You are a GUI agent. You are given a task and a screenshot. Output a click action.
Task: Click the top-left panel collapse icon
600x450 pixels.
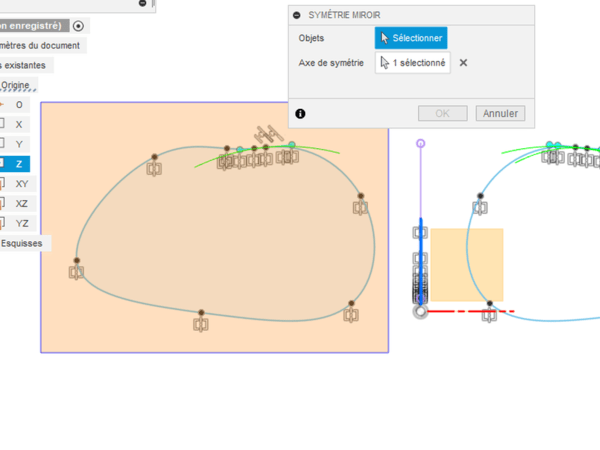[143, 4]
